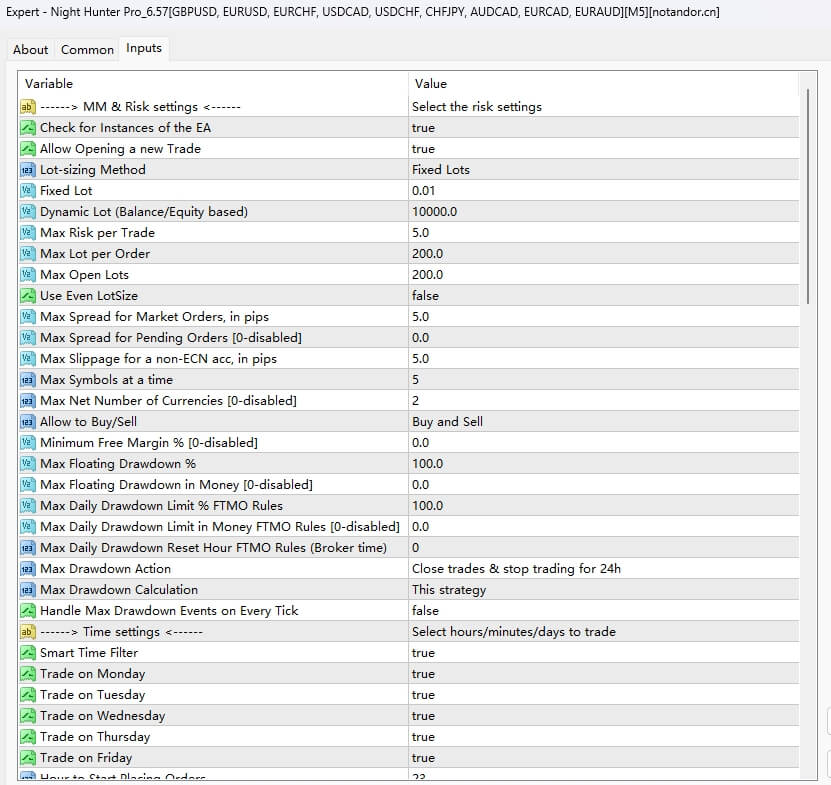Open Max Drawdown Action value dropdown
Screen dimensions: 831x785
(604, 569)
